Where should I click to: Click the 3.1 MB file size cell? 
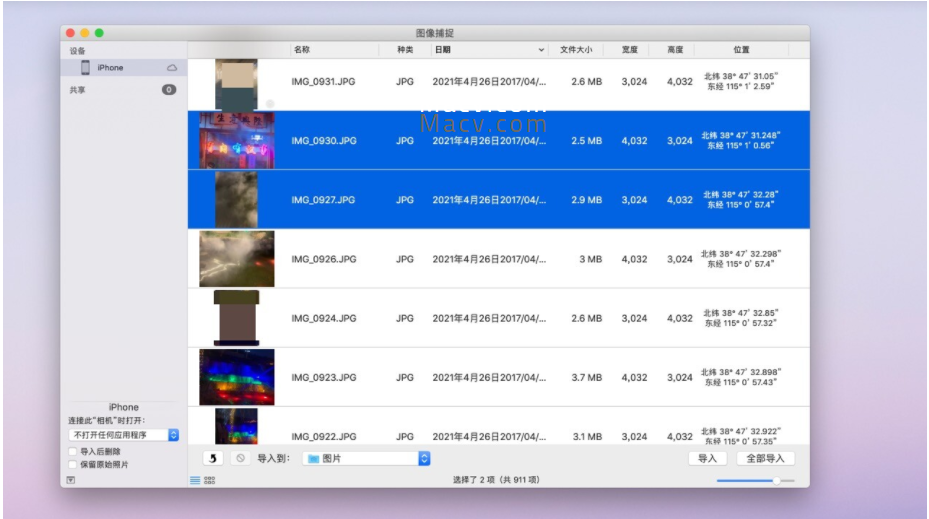(587, 437)
